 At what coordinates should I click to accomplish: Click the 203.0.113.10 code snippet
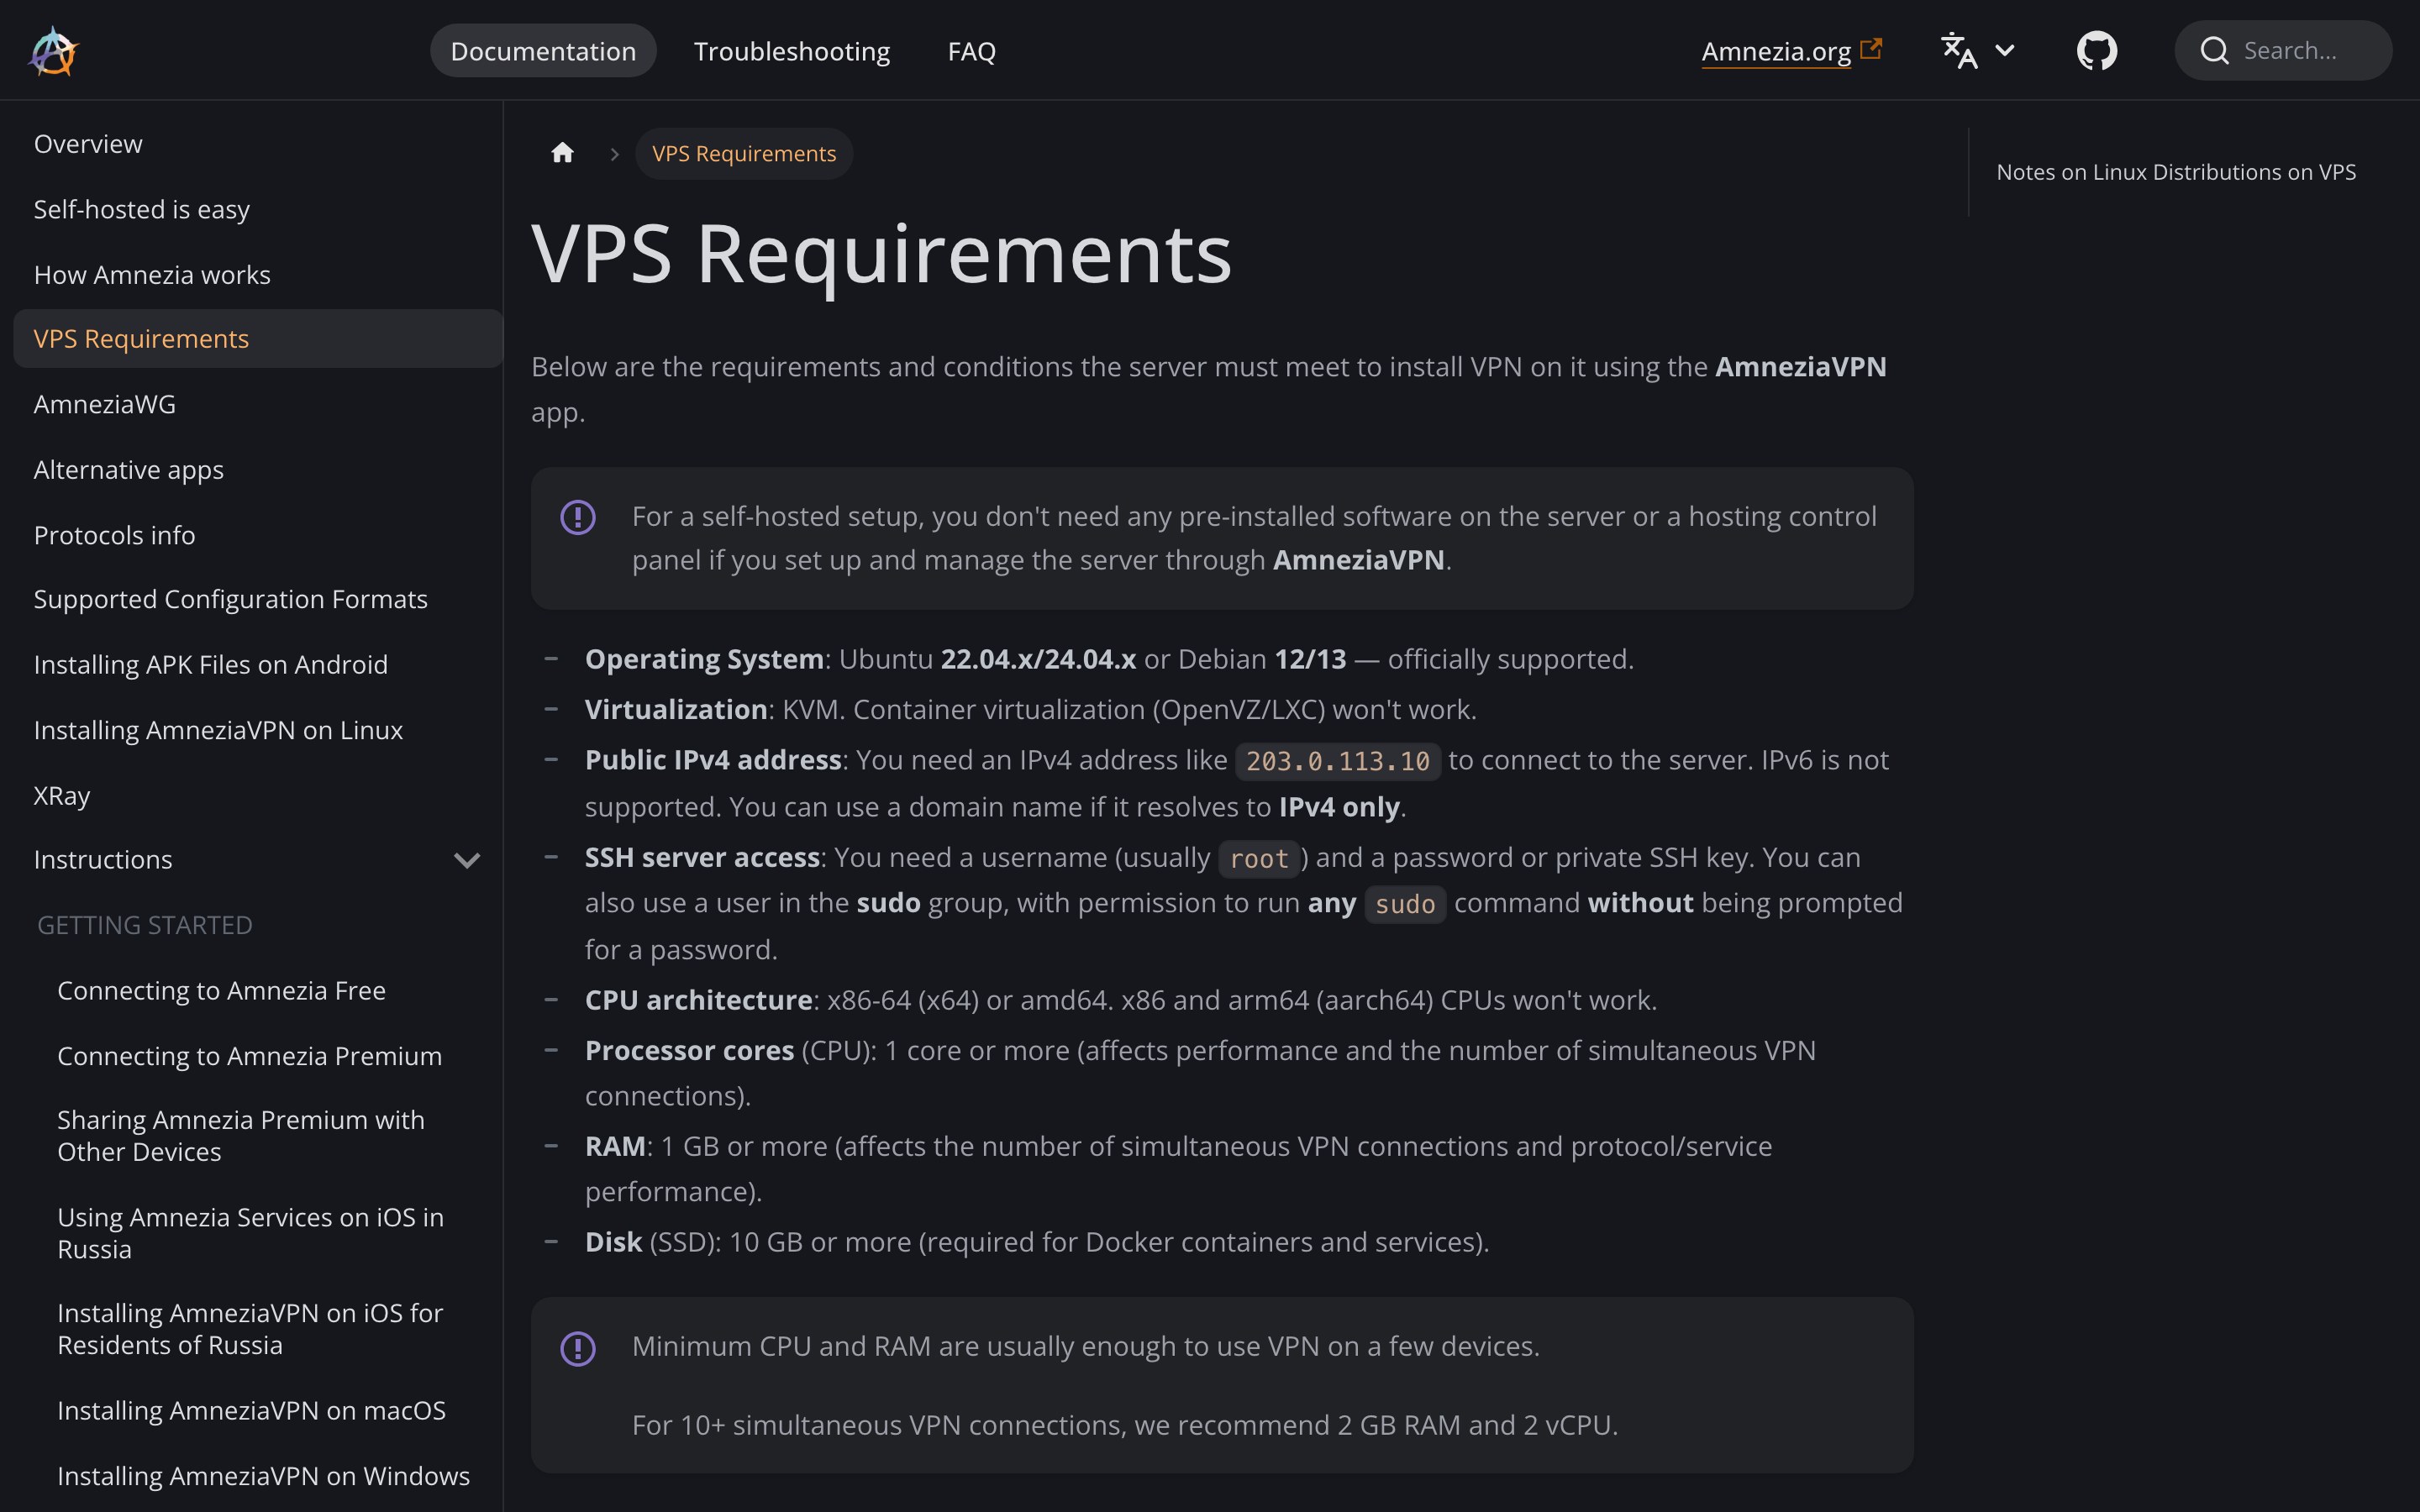tap(1338, 762)
